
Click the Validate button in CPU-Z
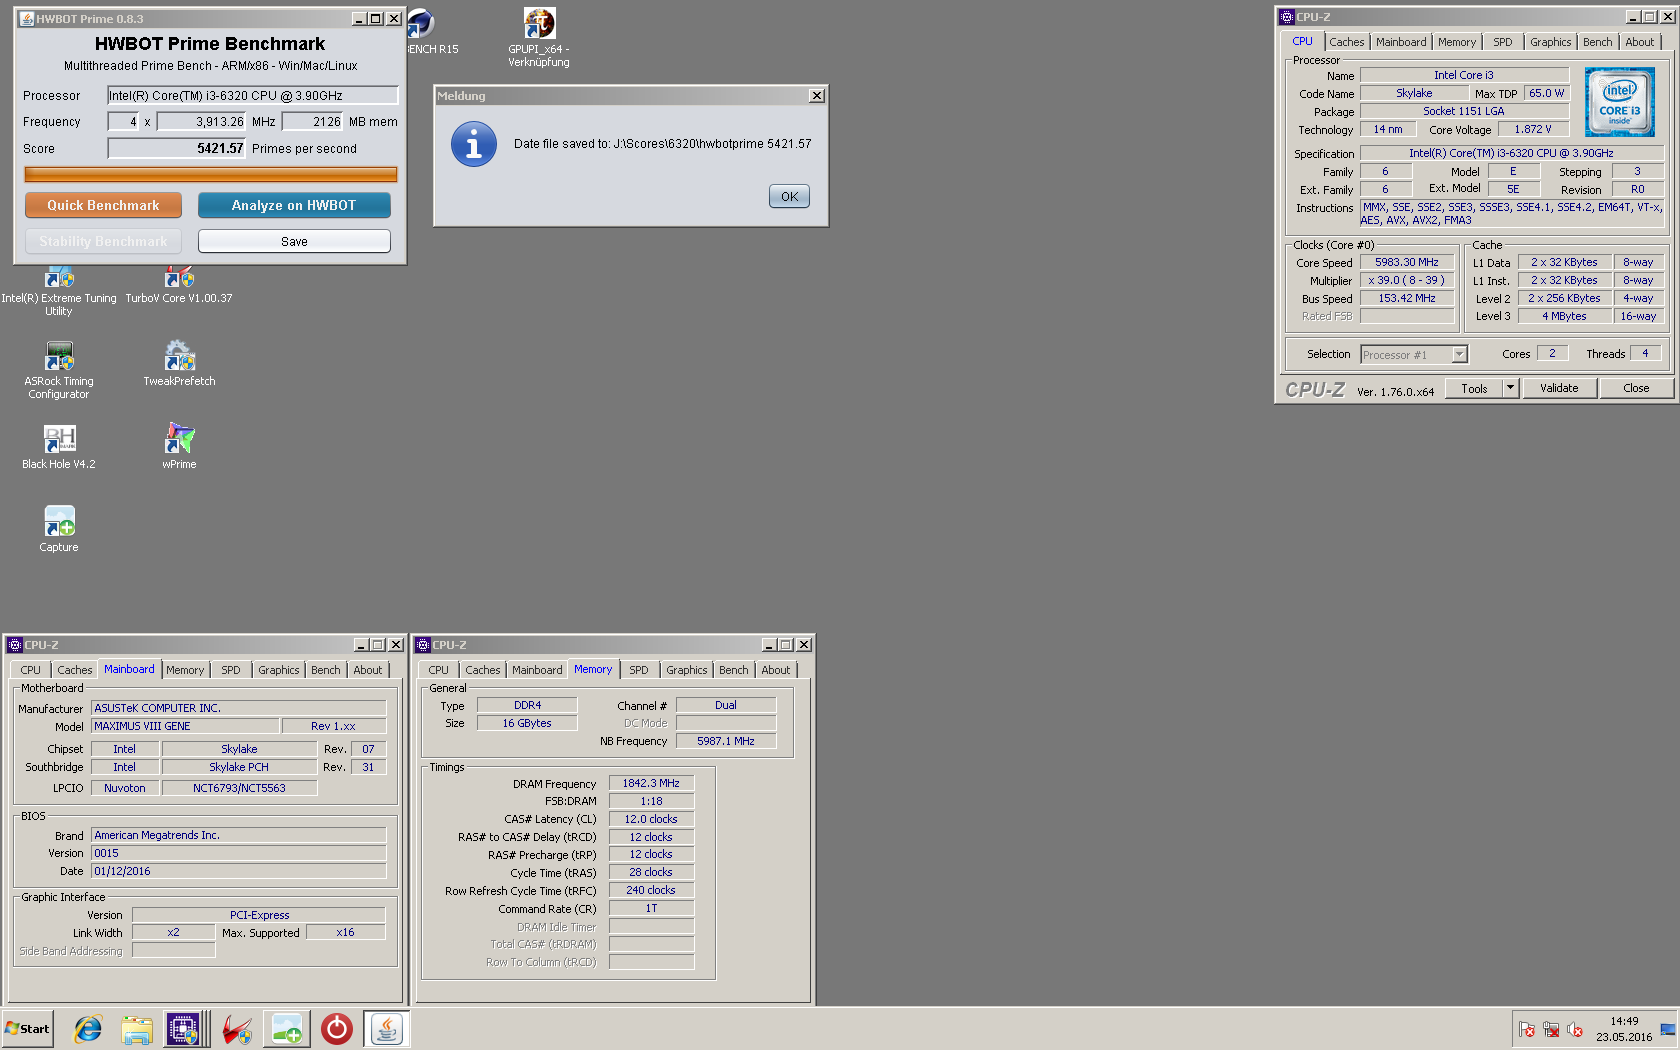click(x=1559, y=388)
